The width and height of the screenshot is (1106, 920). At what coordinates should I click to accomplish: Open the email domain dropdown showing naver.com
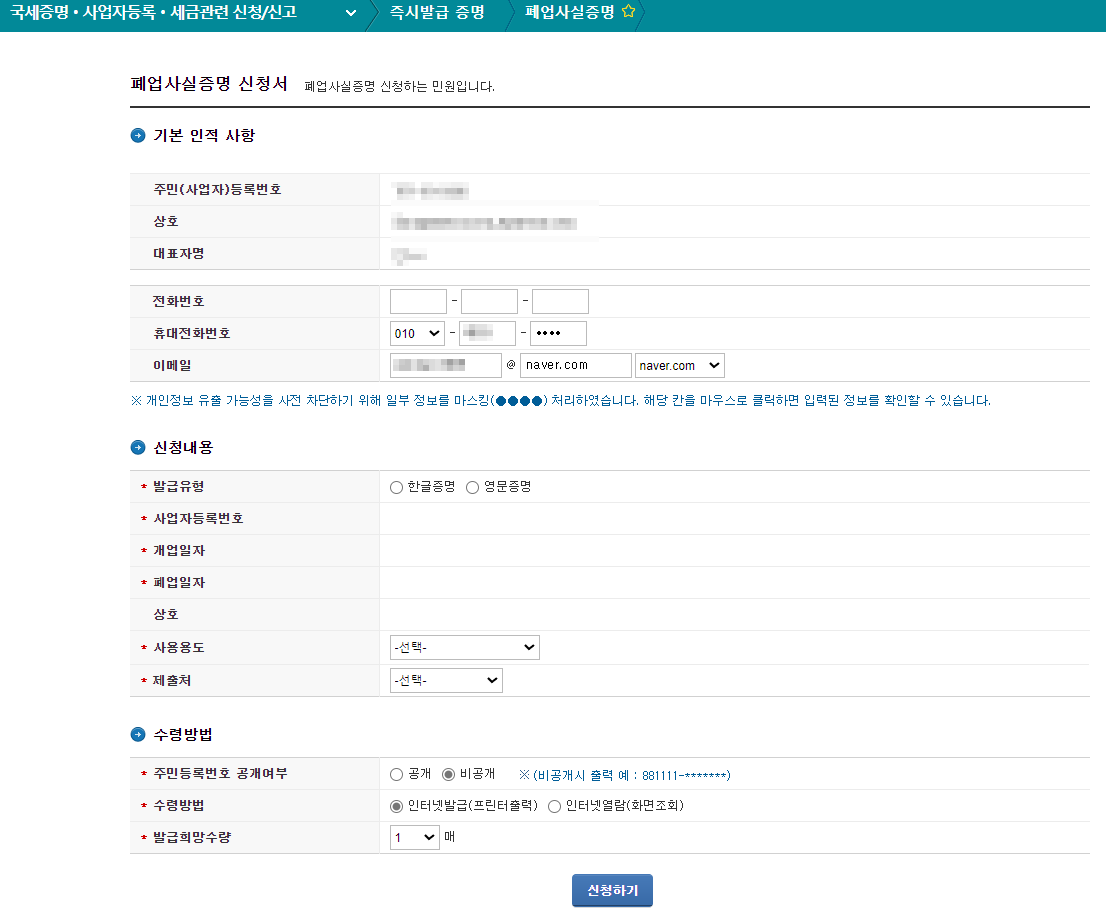pyautogui.click(x=680, y=365)
